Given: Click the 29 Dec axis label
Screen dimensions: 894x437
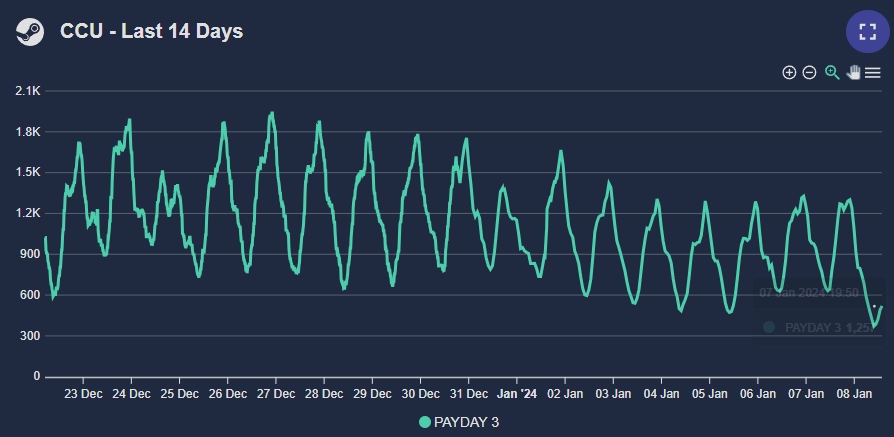Looking at the screenshot, I should 372,394.
